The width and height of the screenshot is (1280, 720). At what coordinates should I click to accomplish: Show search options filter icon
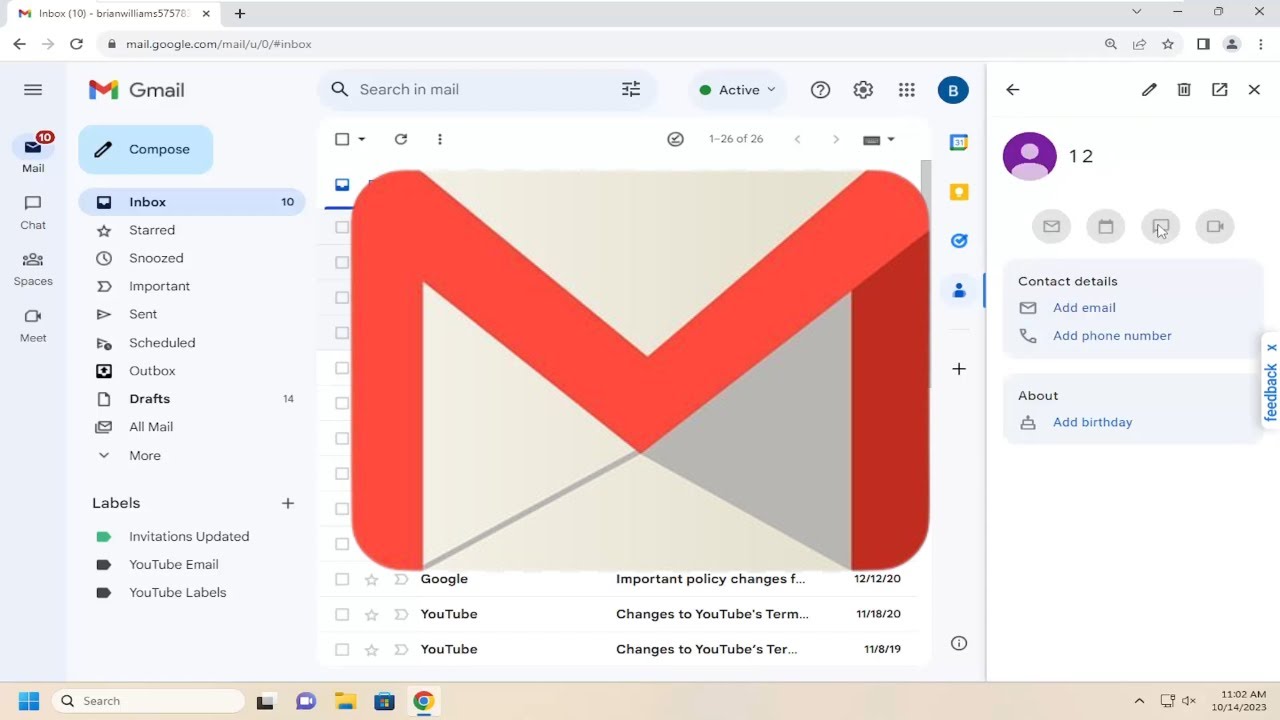tap(631, 90)
